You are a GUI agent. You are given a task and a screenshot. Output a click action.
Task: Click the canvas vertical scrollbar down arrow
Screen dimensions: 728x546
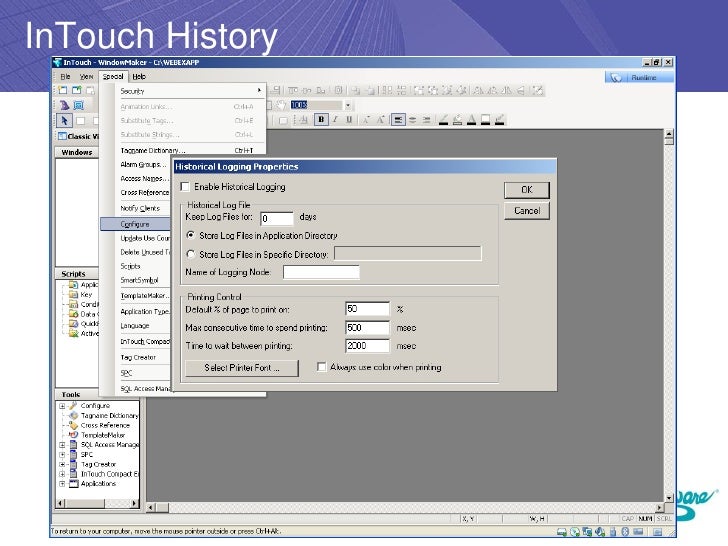(669, 497)
